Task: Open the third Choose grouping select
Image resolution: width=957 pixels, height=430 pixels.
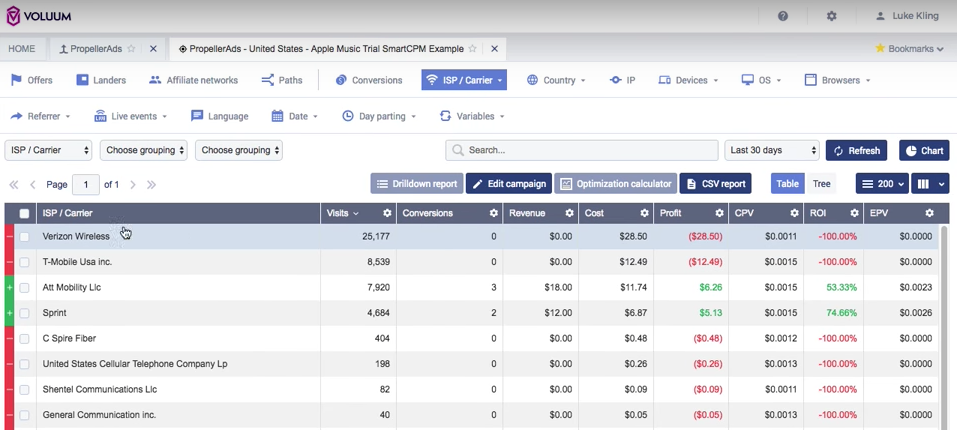Action: pyautogui.click(x=239, y=150)
